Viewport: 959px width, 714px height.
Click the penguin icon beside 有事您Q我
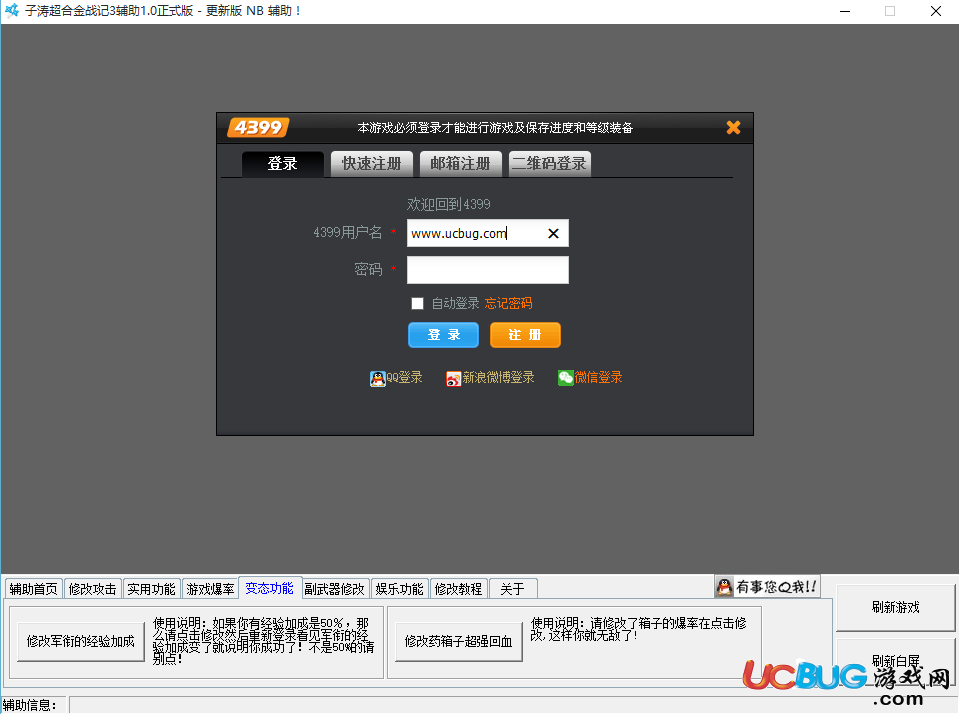coord(725,587)
